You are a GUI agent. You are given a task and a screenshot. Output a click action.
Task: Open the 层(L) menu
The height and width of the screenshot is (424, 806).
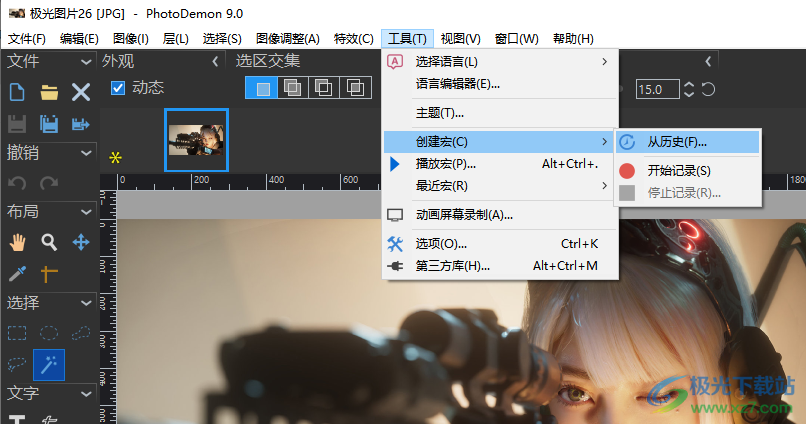[x=175, y=39]
